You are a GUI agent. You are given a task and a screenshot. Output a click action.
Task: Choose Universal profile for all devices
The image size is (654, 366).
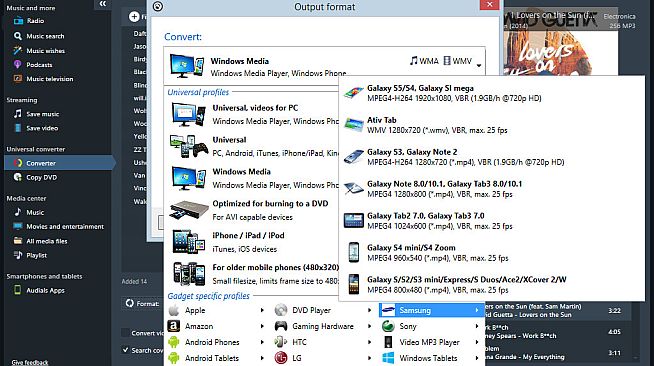pos(253,146)
